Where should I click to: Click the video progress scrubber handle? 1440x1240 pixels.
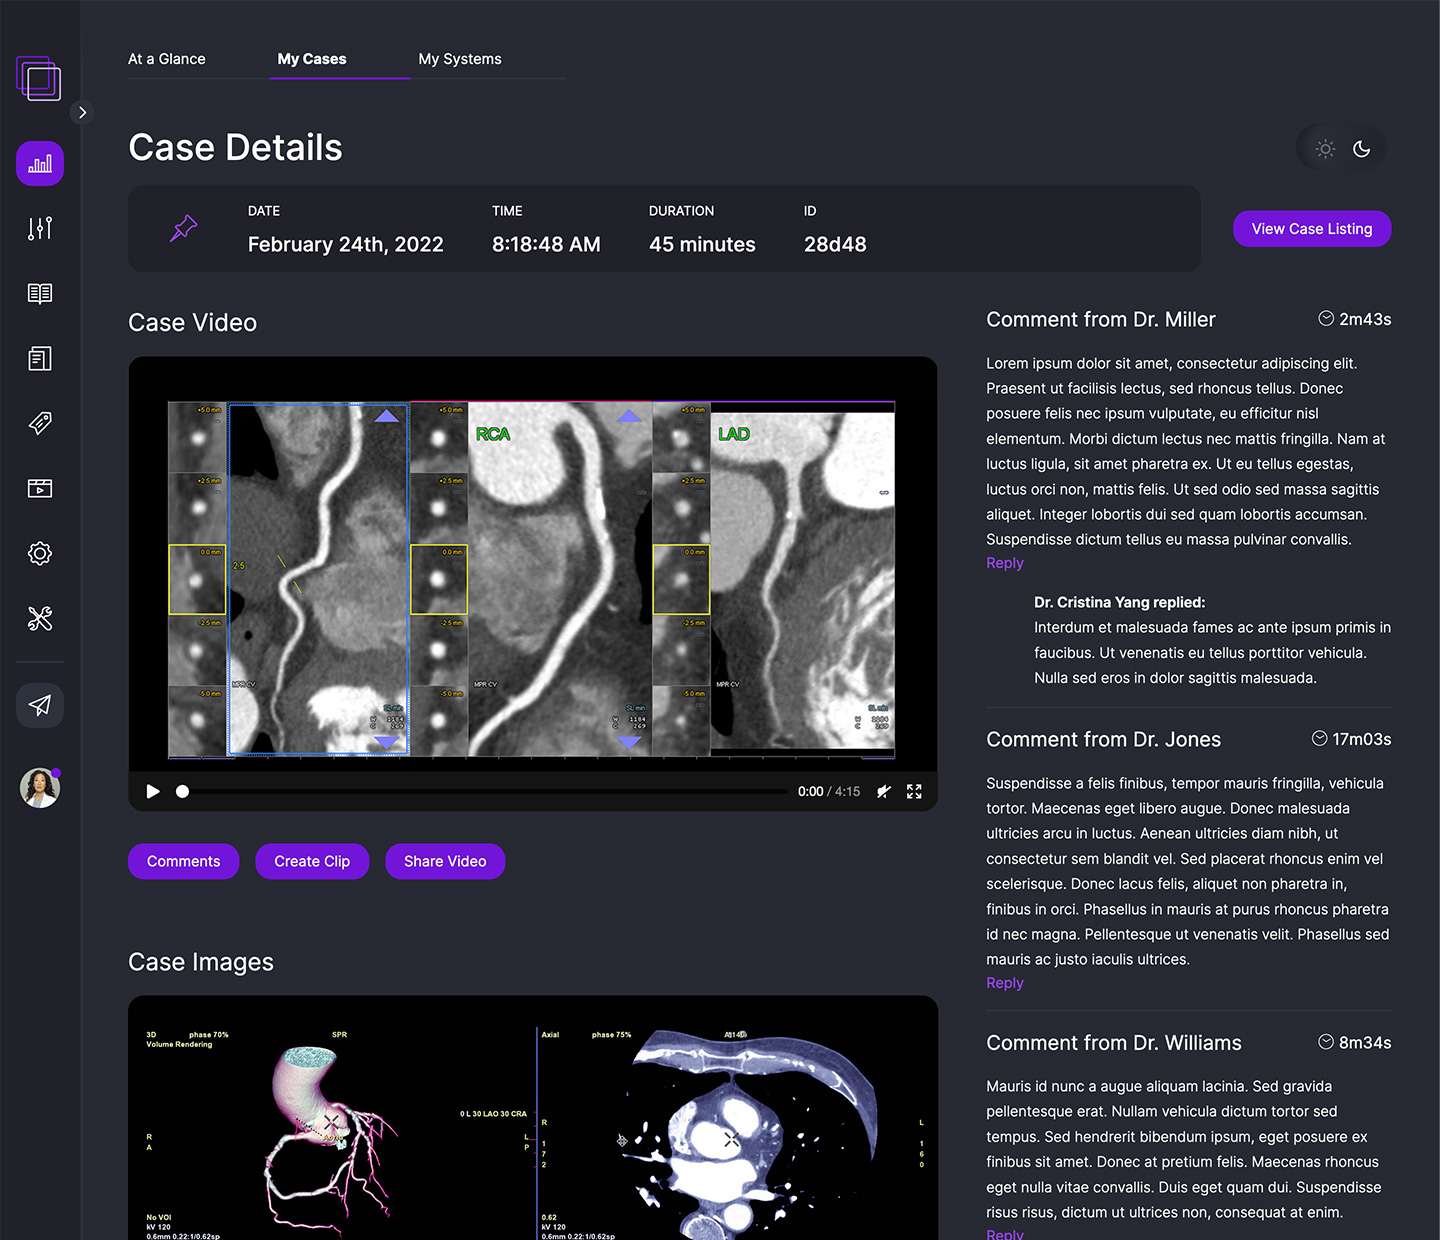tap(182, 791)
